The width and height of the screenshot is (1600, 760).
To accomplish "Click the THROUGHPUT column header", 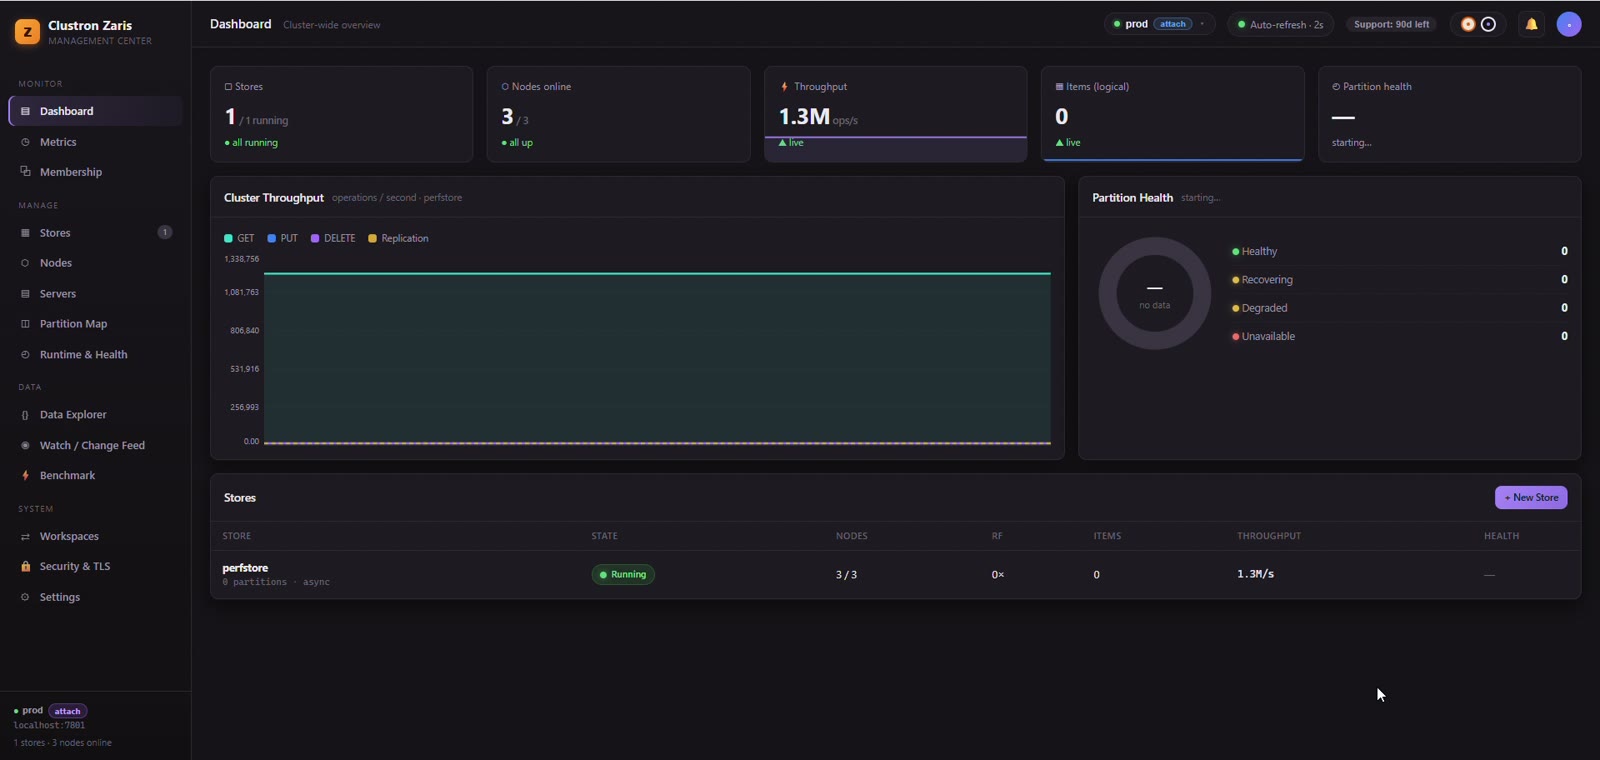I will click(1269, 536).
